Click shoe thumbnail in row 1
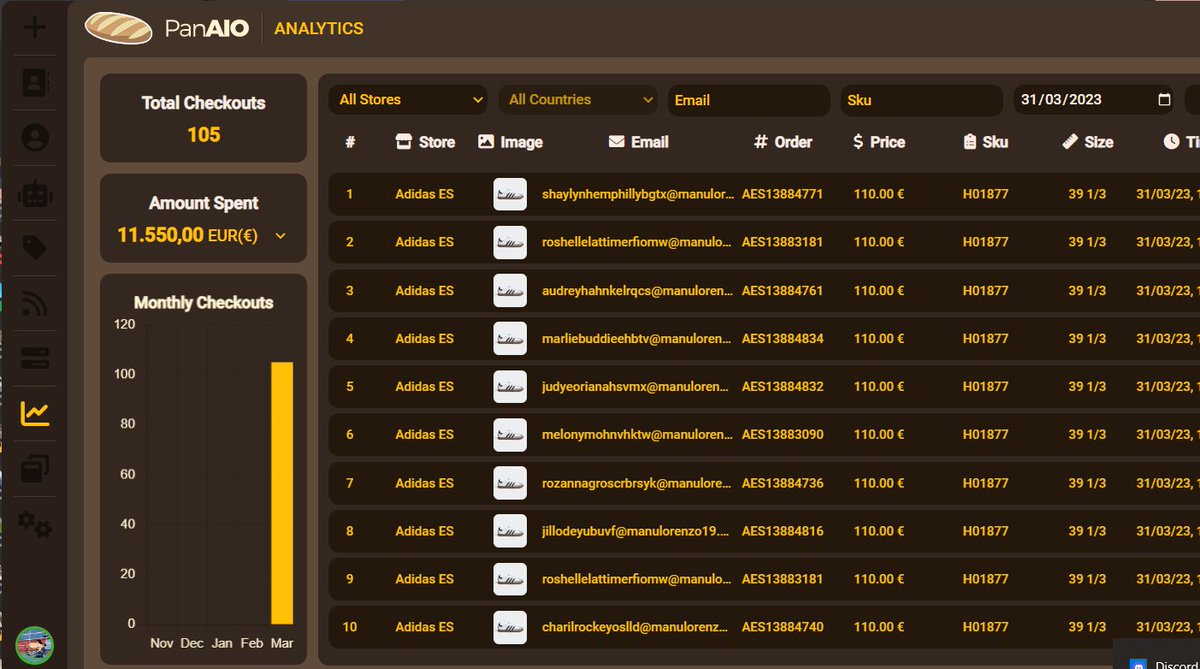The image size is (1200, 669). tap(510, 194)
